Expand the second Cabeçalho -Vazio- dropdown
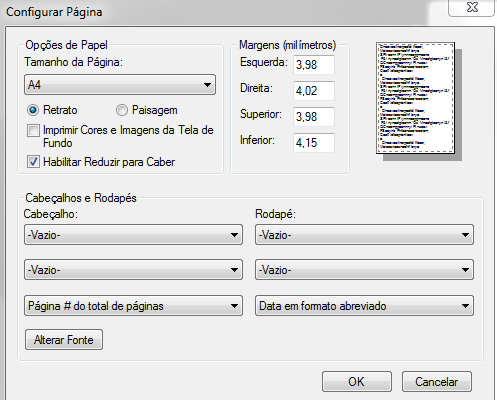 133,269
